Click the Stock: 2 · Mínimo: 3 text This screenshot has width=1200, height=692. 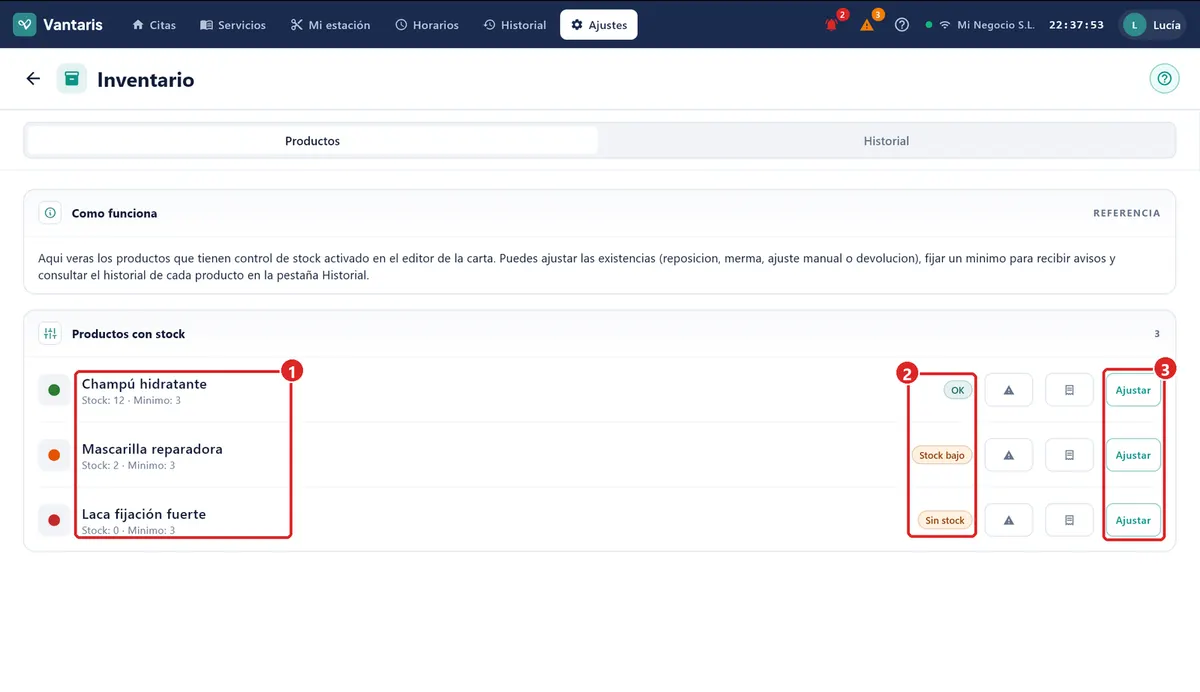(128, 466)
